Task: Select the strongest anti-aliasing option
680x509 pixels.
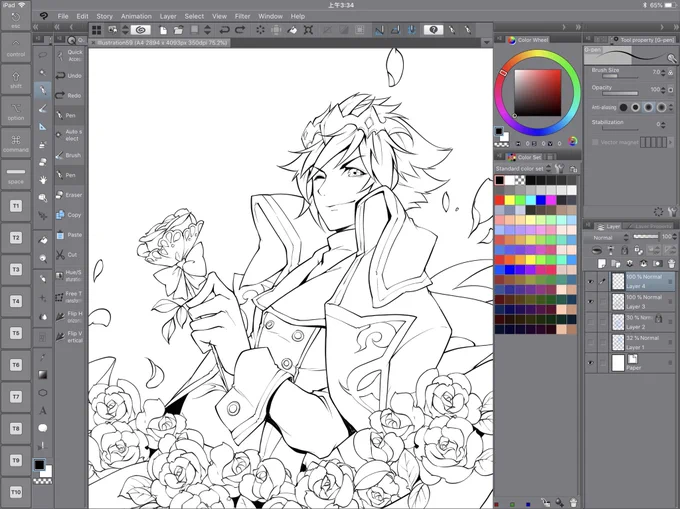Action: pyautogui.click(x=661, y=107)
